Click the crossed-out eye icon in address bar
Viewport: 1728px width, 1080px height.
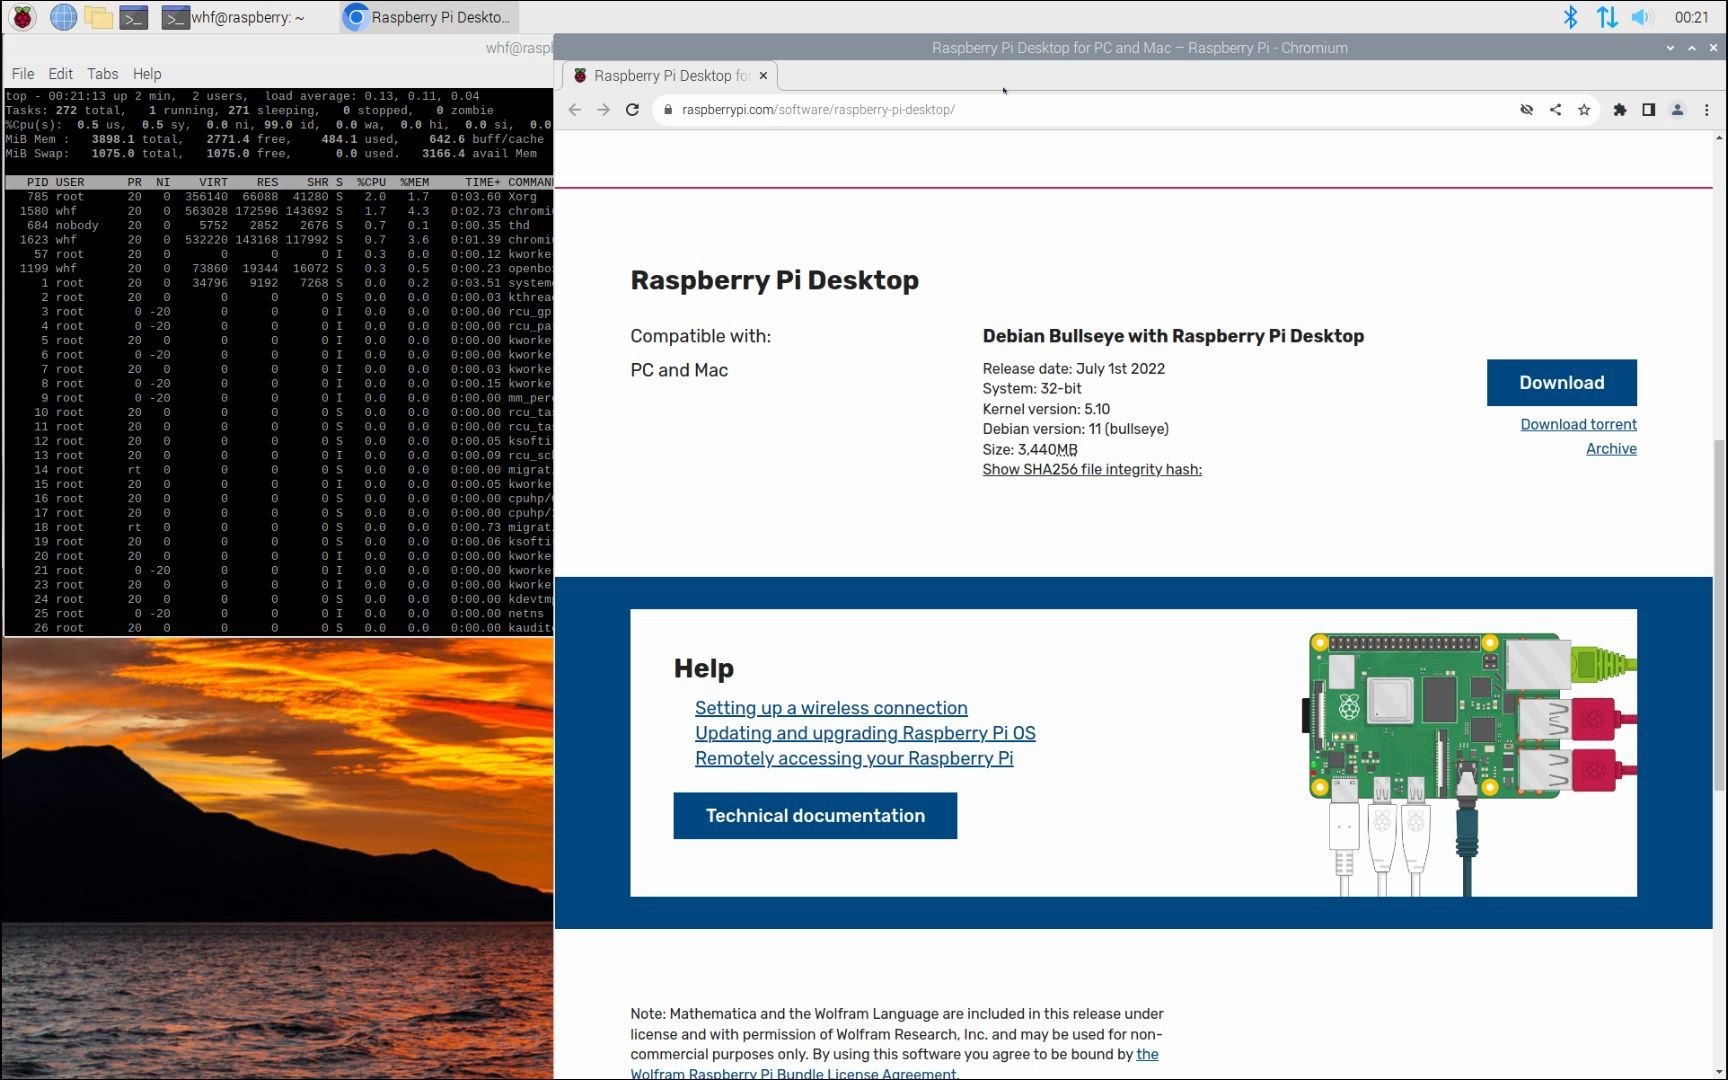[x=1527, y=110]
